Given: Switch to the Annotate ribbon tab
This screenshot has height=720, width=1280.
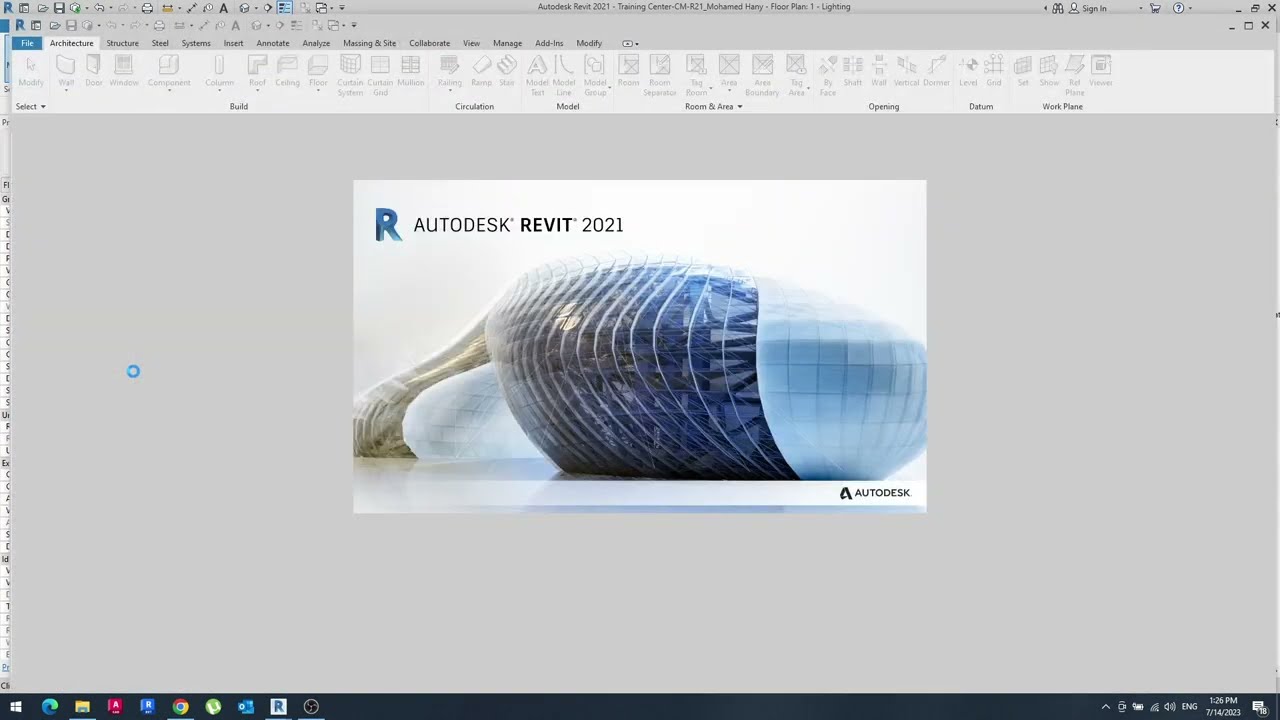Looking at the screenshot, I should tap(273, 43).
